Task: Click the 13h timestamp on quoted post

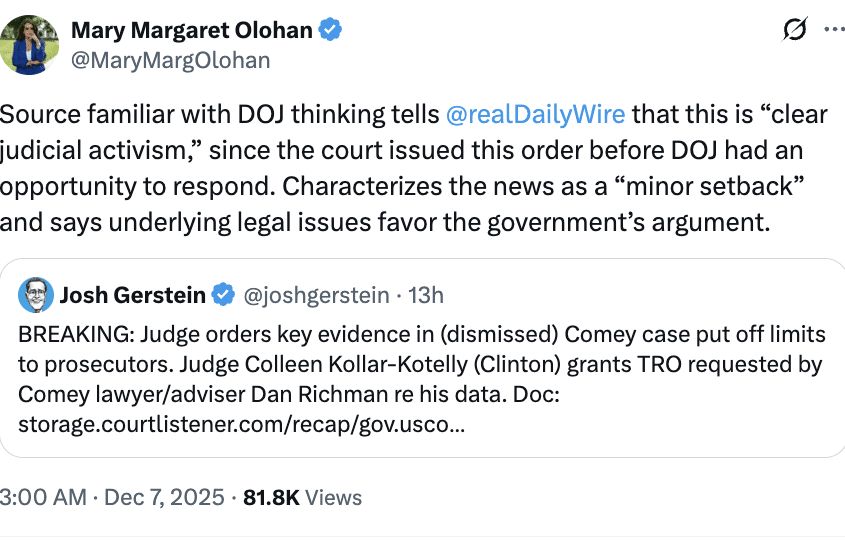Action: (x=426, y=295)
